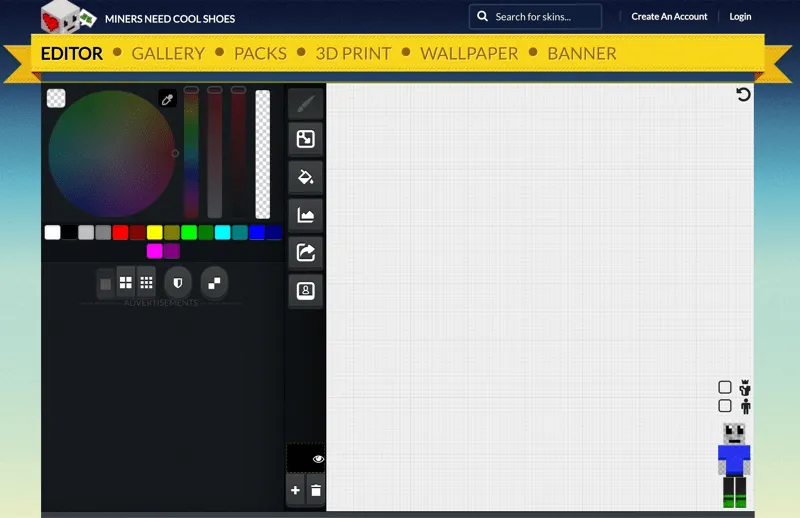Screen dimensions: 800x518
Task: Select the paintbrush tool
Action: (305, 104)
